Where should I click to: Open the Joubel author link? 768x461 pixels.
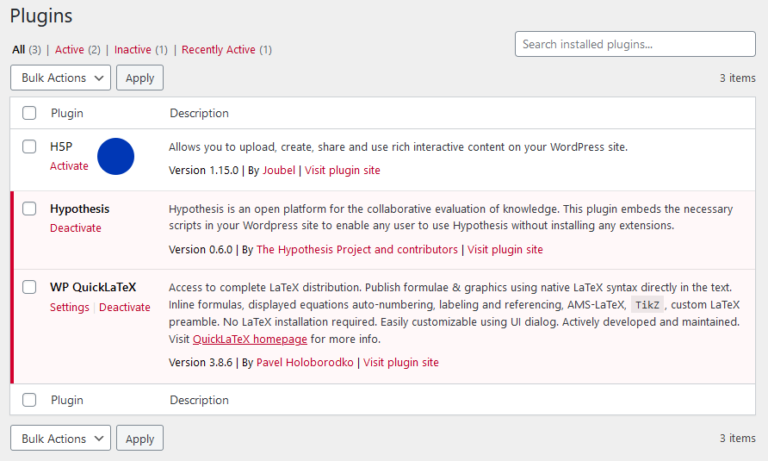(x=278, y=170)
